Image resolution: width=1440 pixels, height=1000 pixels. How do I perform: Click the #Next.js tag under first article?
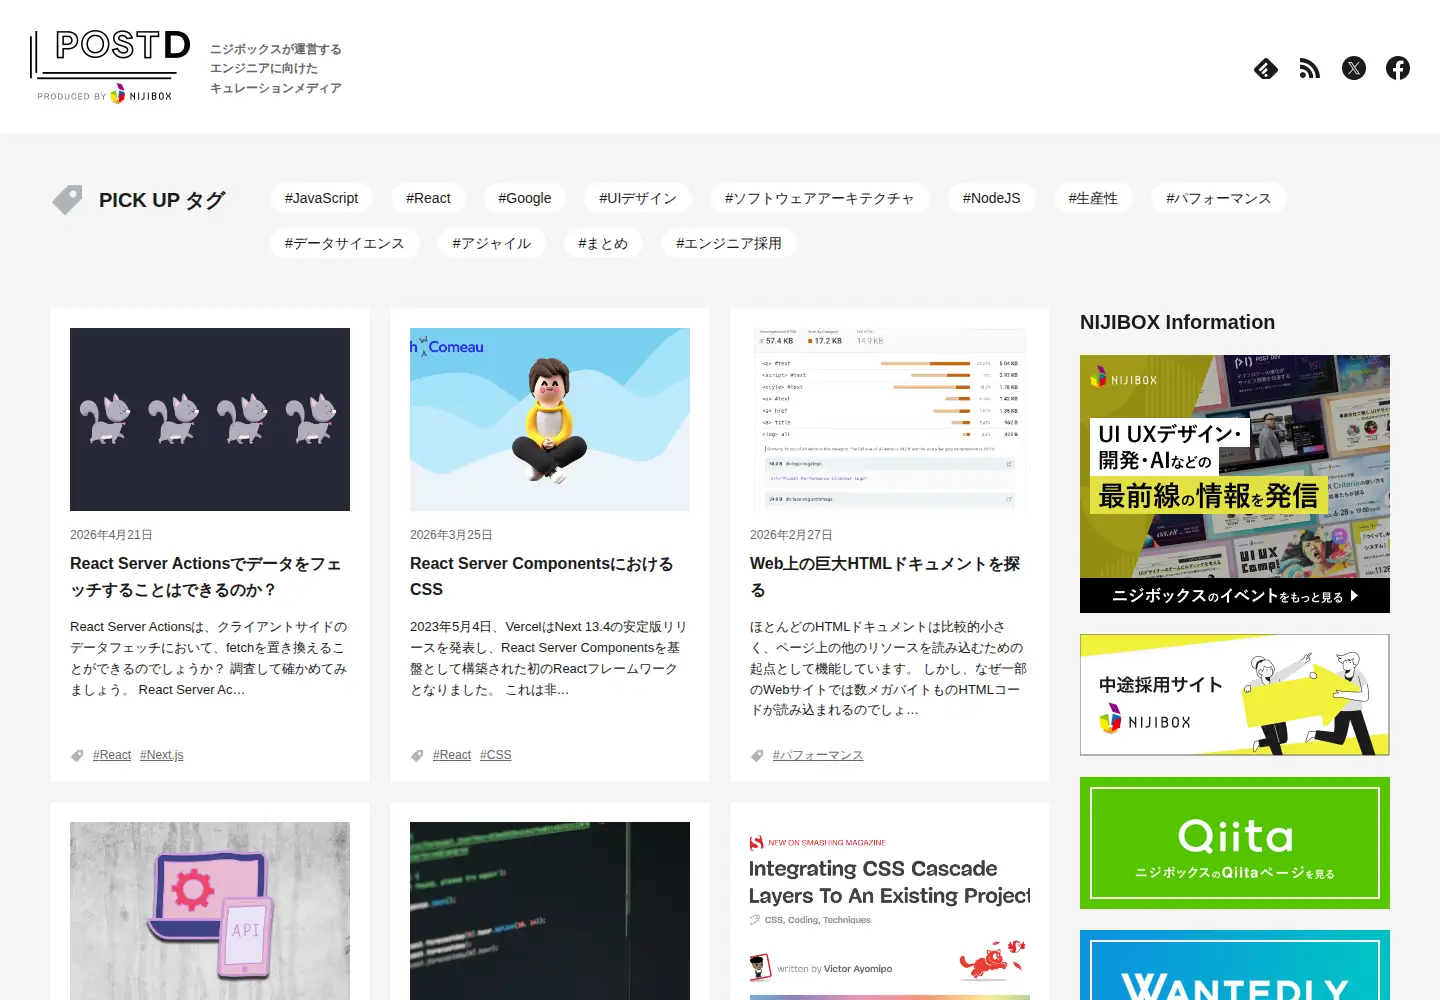pos(162,755)
